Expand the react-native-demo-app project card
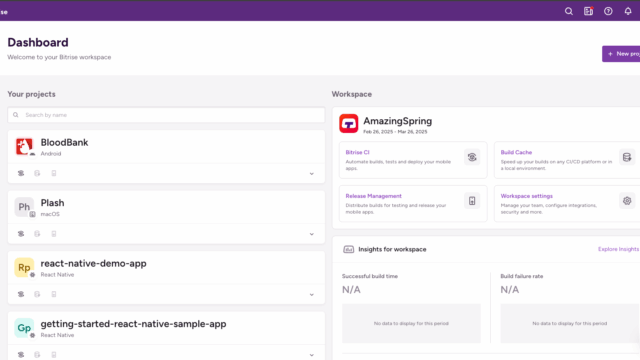The height and width of the screenshot is (360, 640). (x=311, y=295)
